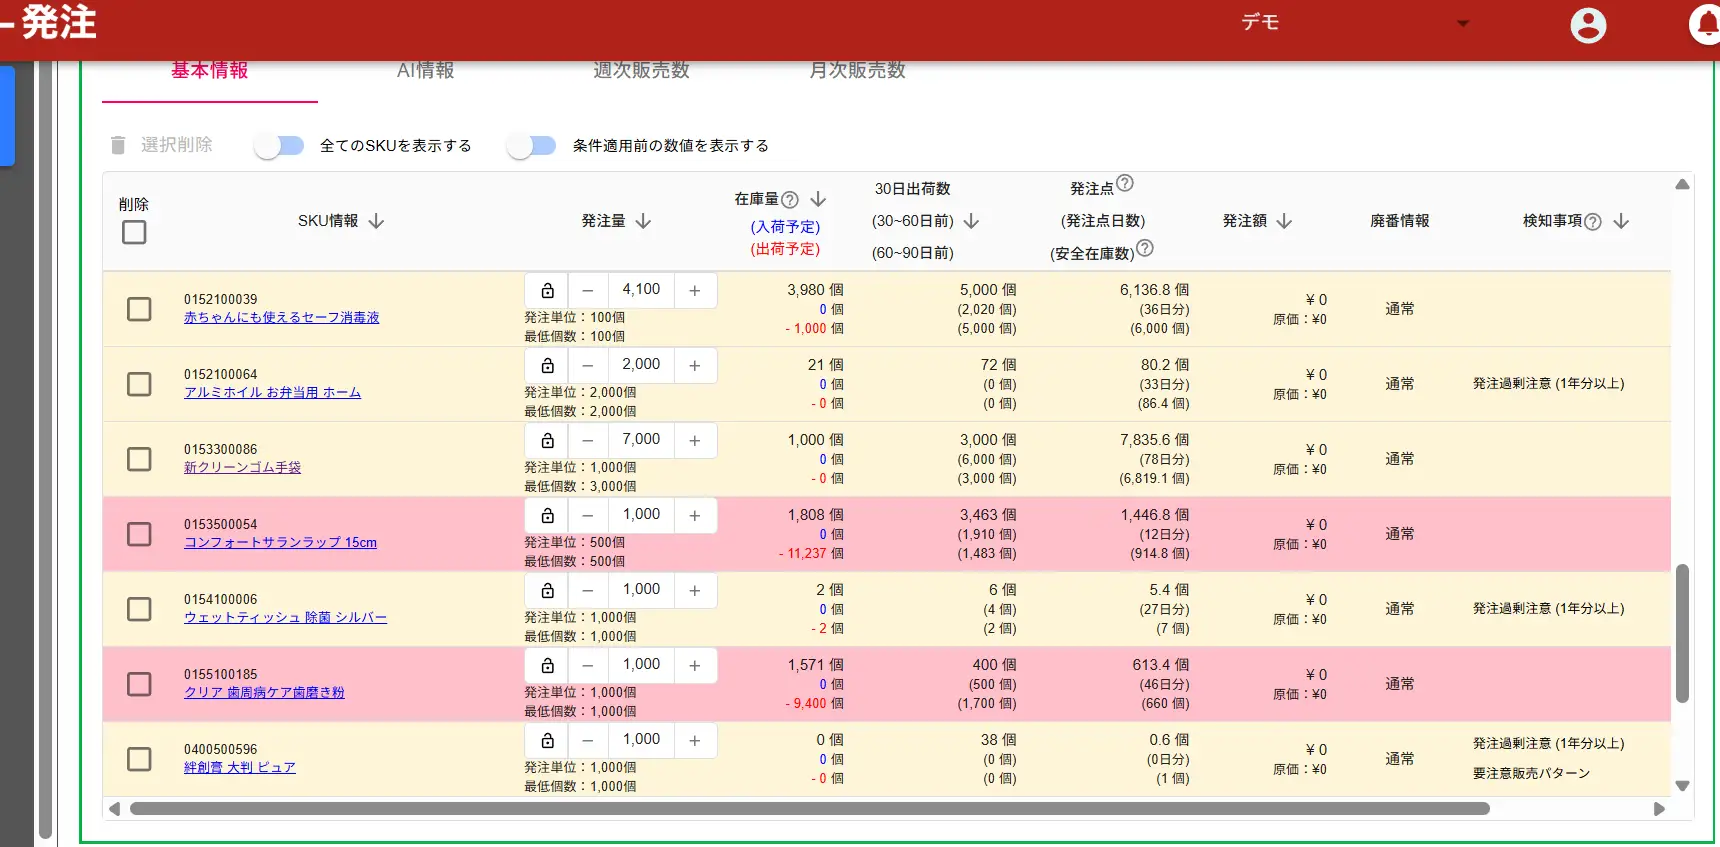Sort by SKU情報 using its arrow
This screenshot has height=847, width=1720.
(376, 221)
